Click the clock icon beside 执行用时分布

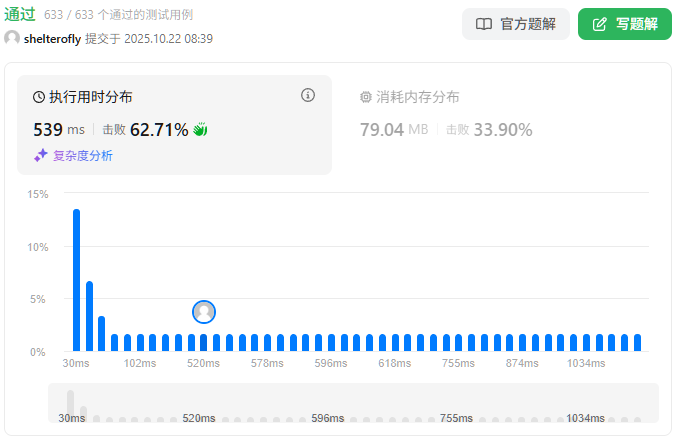(40, 97)
